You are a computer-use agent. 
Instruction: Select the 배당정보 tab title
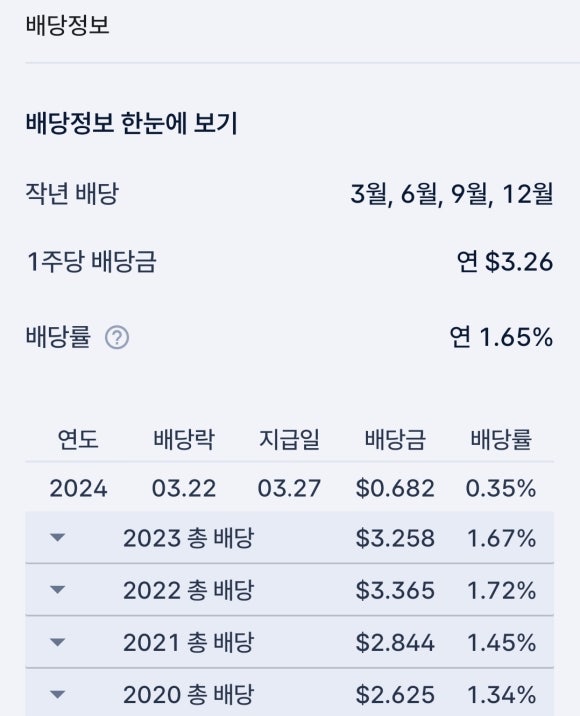click(x=68, y=25)
